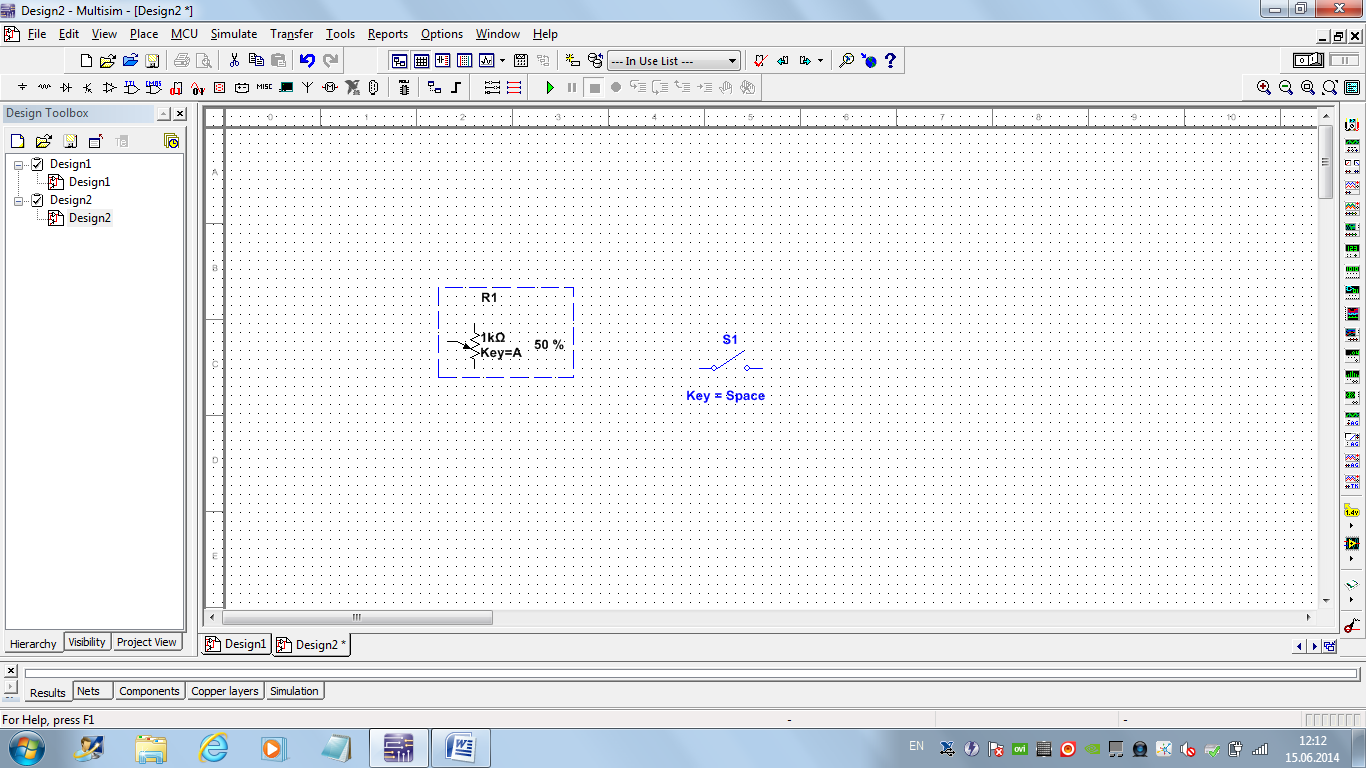Image resolution: width=1366 pixels, height=768 pixels.
Task: Open the Grapher view icon
Action: click(x=487, y=61)
